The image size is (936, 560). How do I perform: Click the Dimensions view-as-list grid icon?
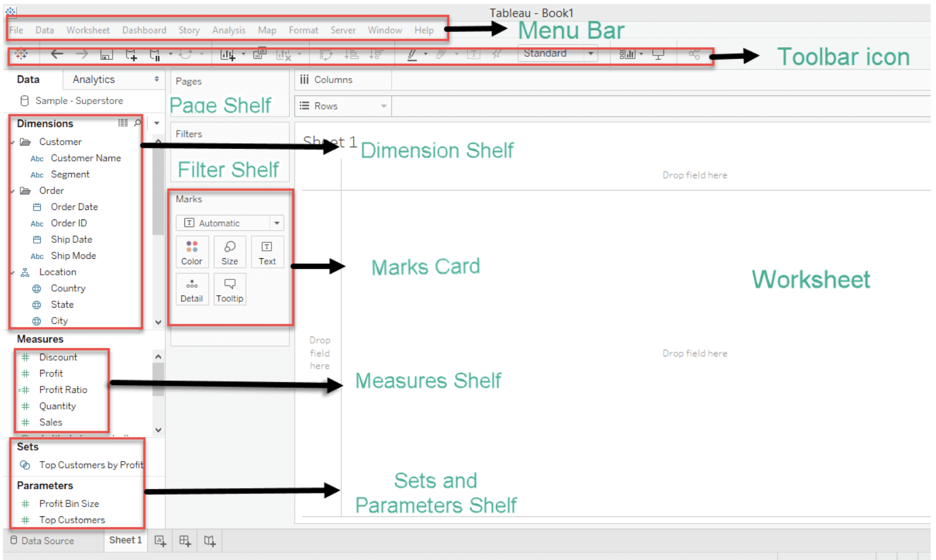point(123,123)
